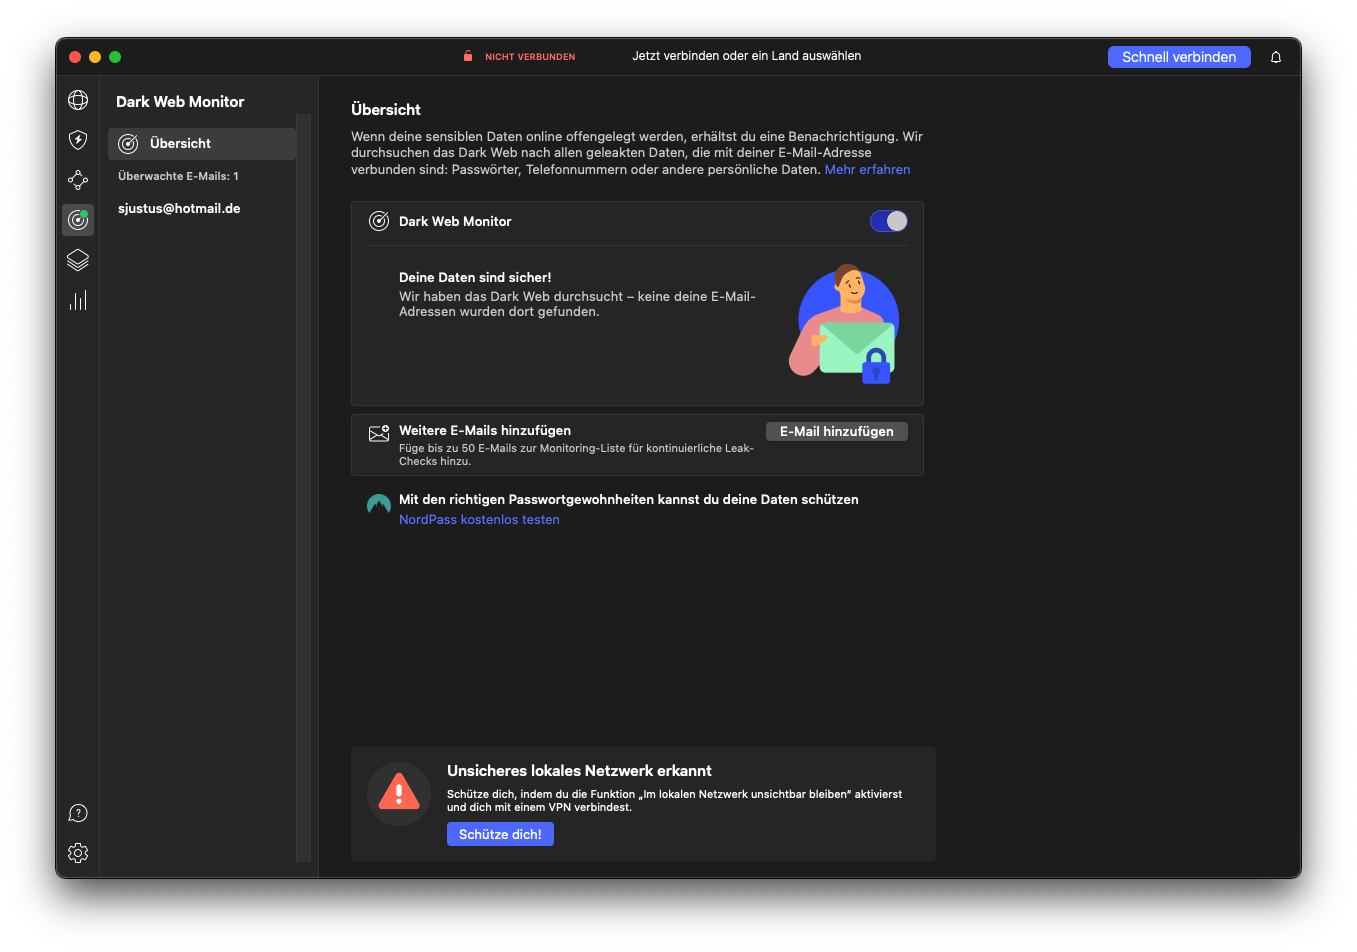Image resolution: width=1357 pixels, height=952 pixels.
Task: Open the Meshnet sidebar icon
Action: (78, 180)
